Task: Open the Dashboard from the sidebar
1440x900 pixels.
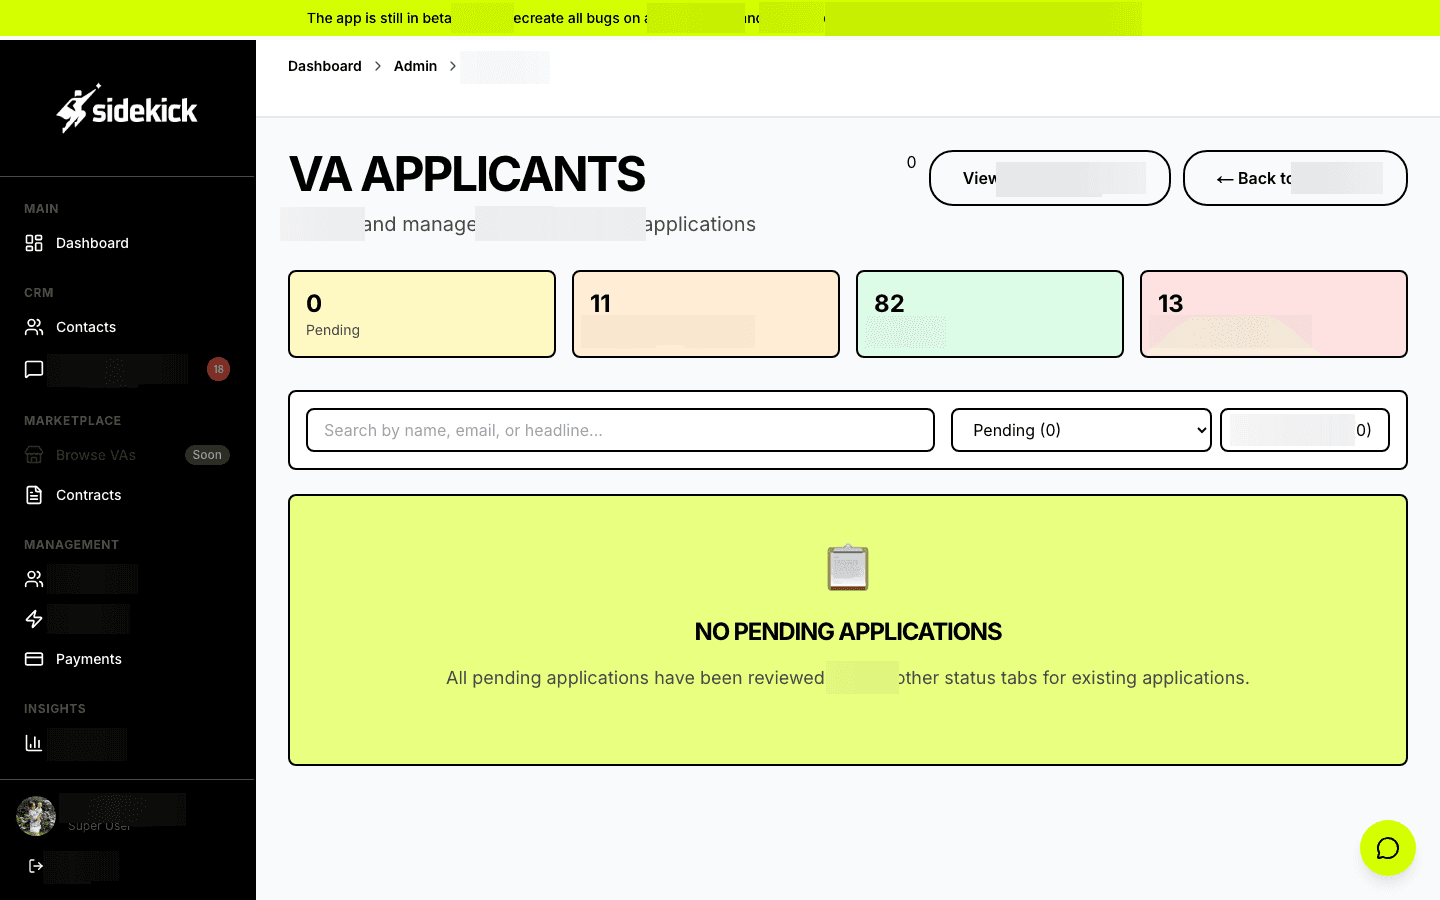Action: point(92,243)
